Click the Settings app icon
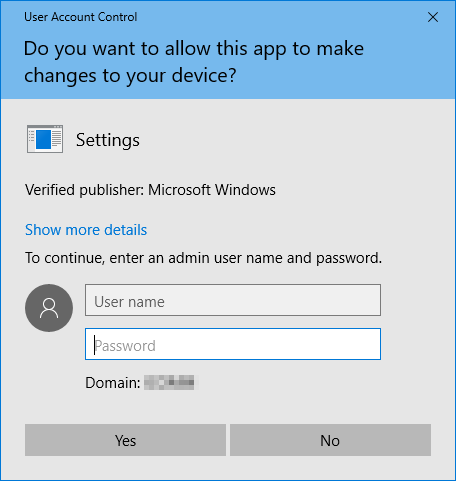The width and height of the screenshot is (456, 481). [45, 139]
